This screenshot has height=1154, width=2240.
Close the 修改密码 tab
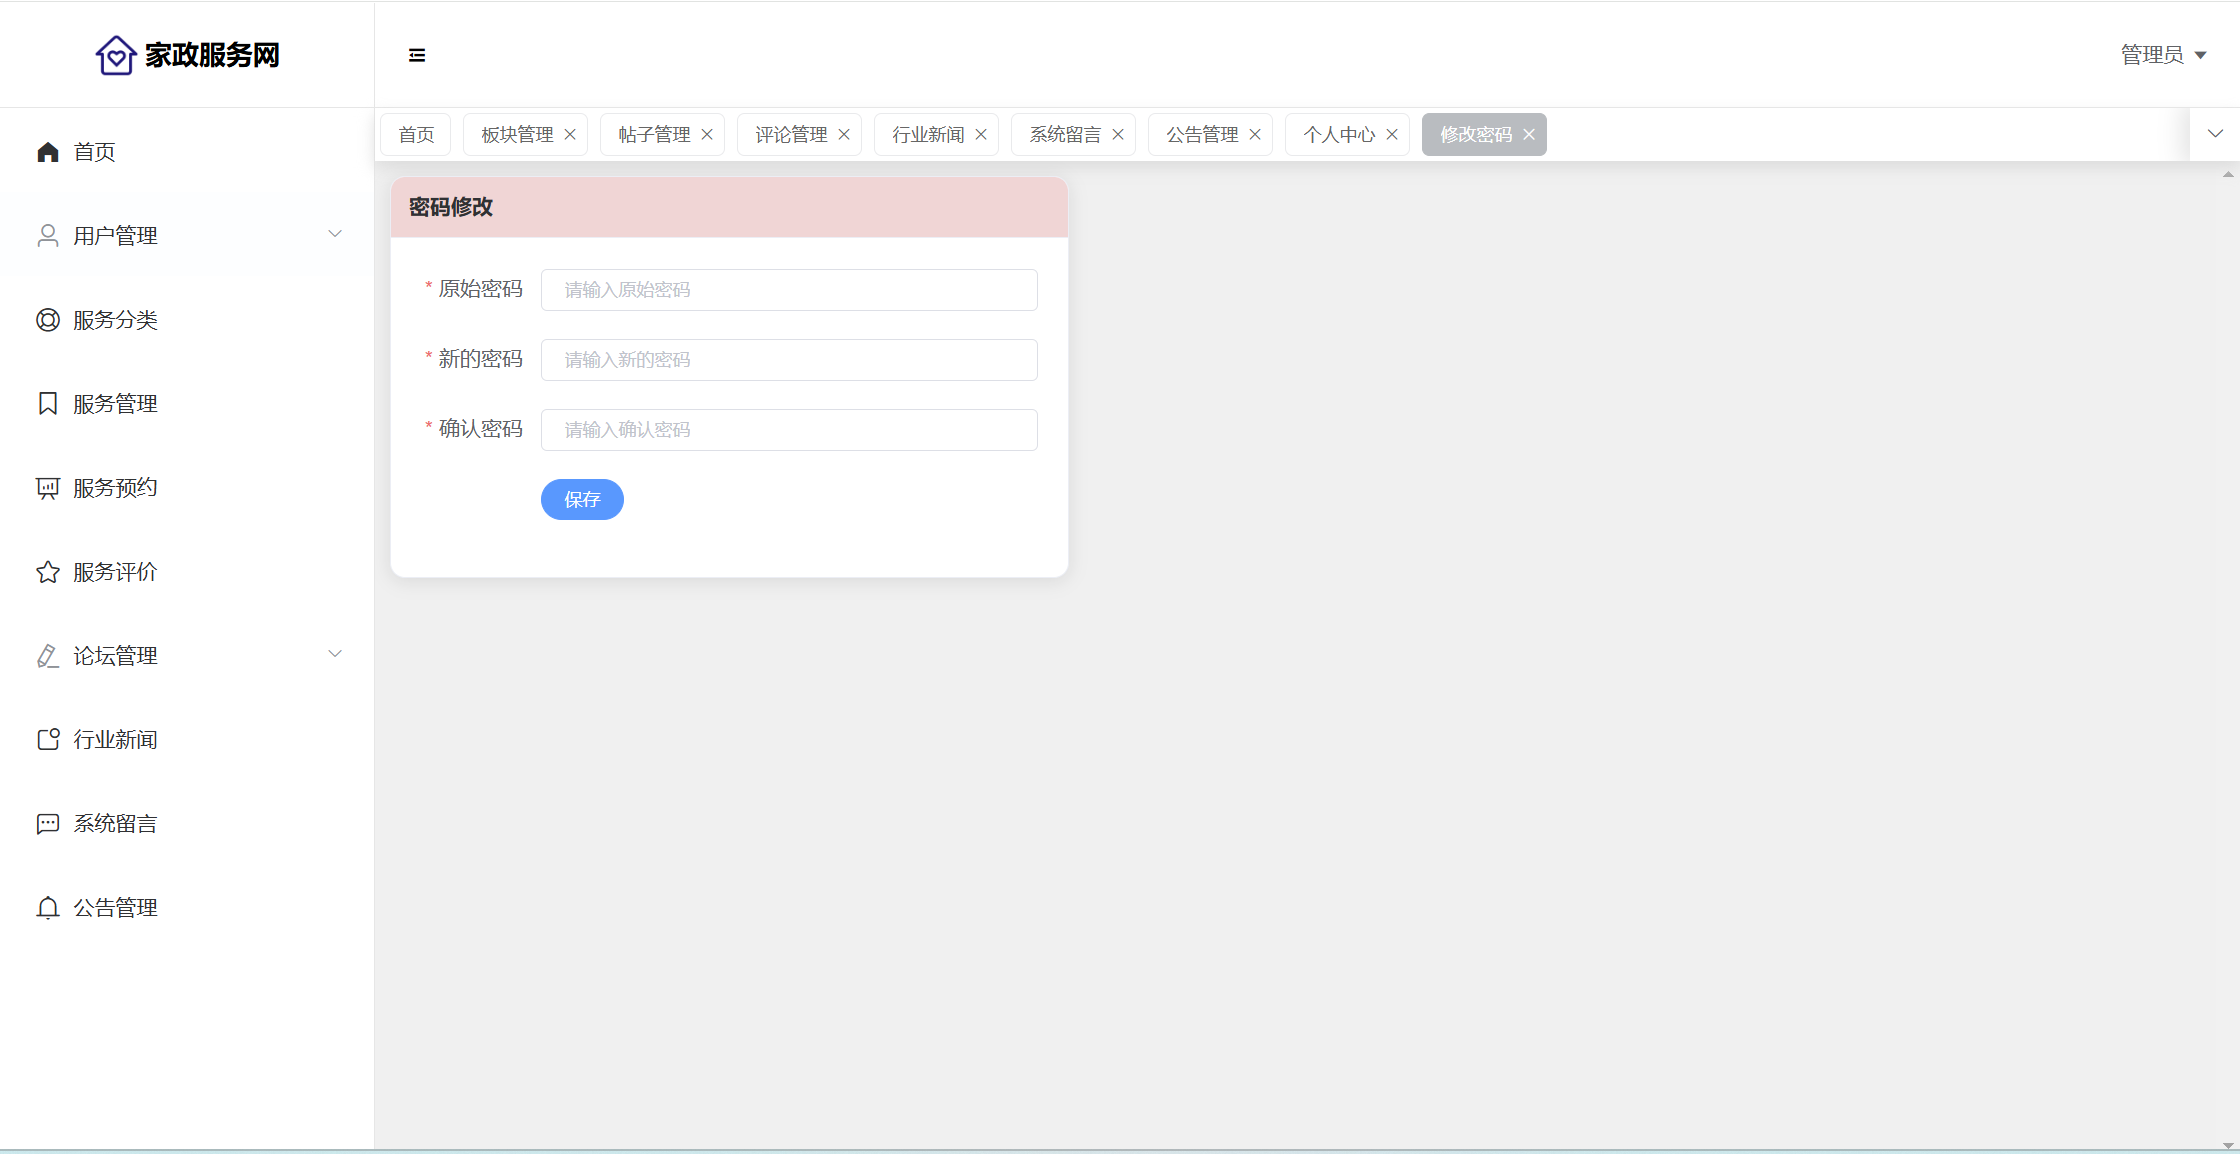point(1529,135)
